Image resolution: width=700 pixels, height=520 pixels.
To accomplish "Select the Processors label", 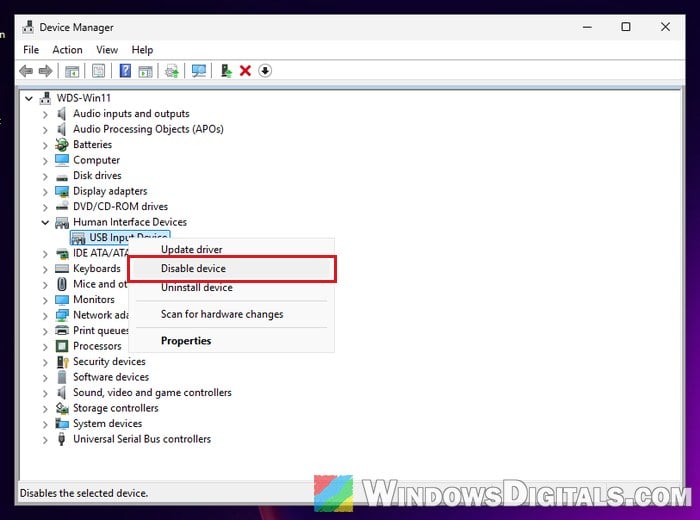I will click(x=97, y=346).
